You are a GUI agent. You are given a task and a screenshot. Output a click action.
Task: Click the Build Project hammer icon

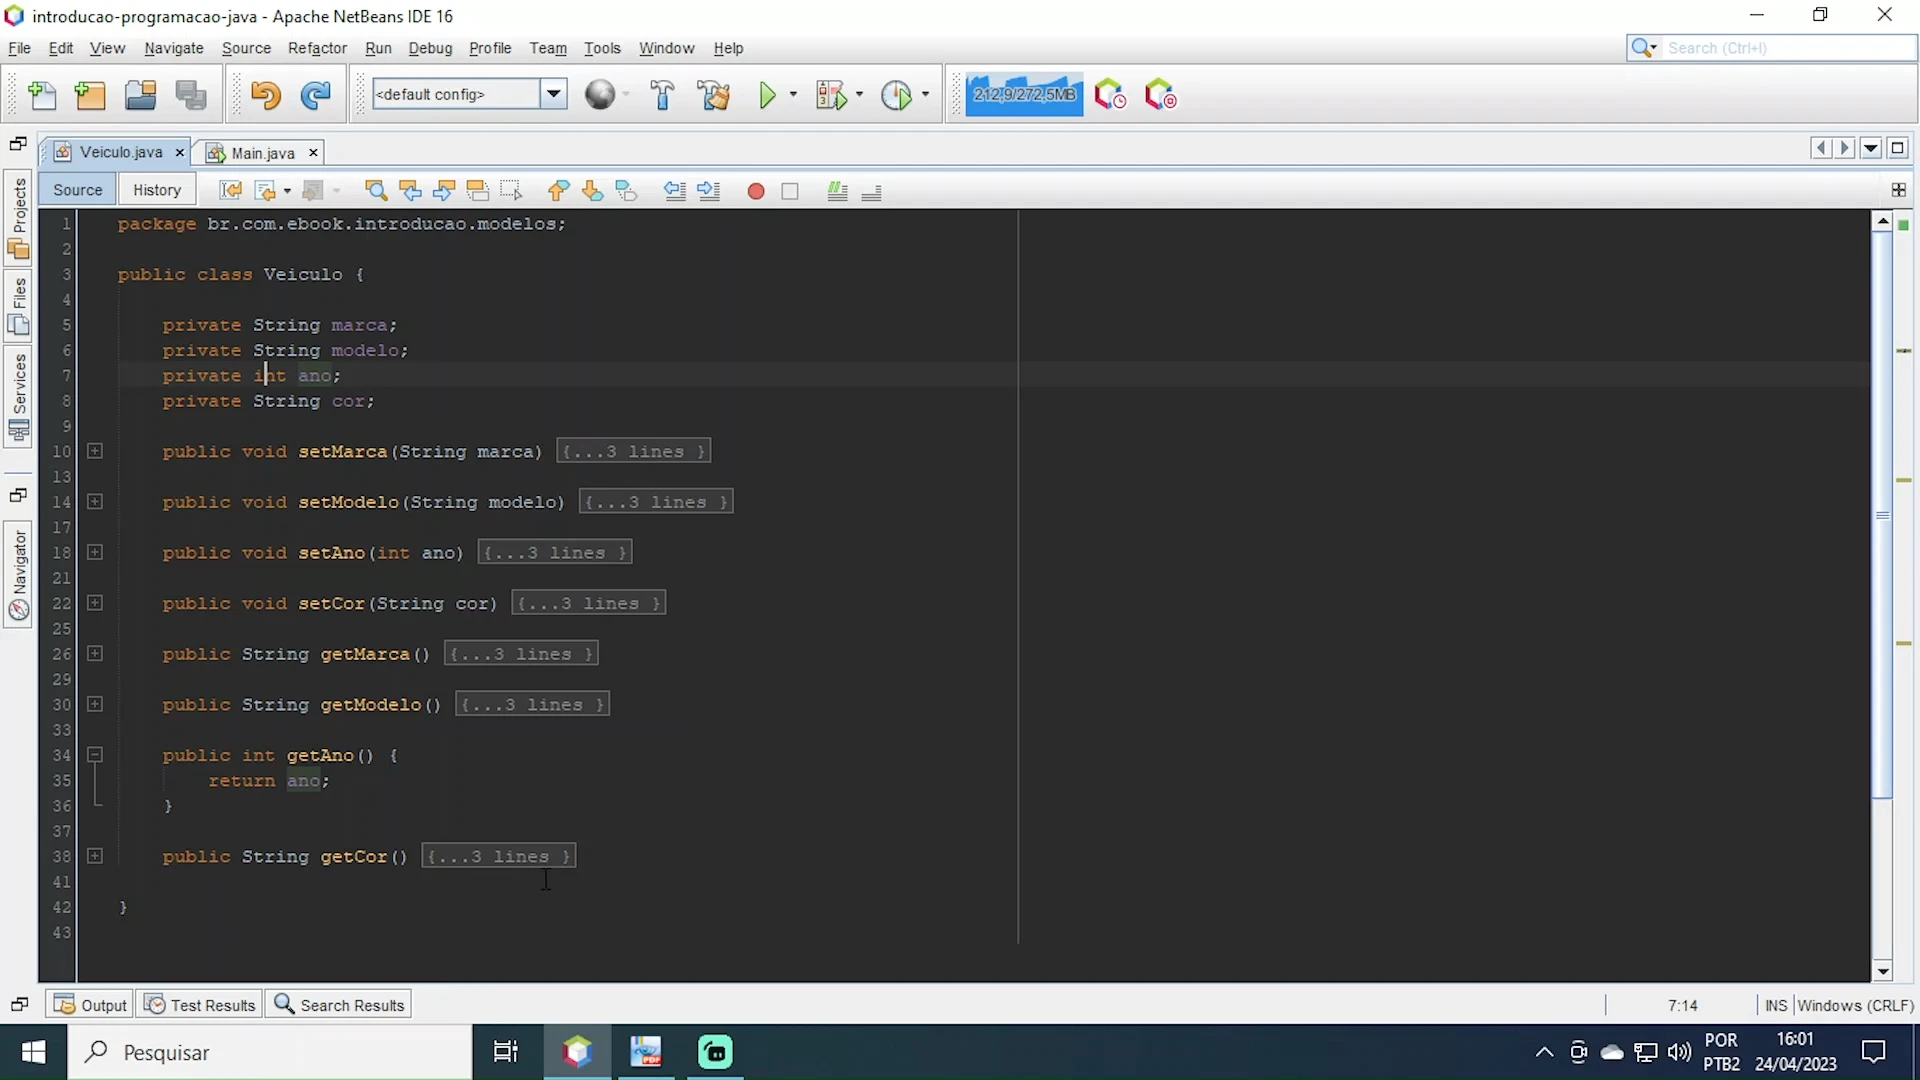click(x=662, y=95)
